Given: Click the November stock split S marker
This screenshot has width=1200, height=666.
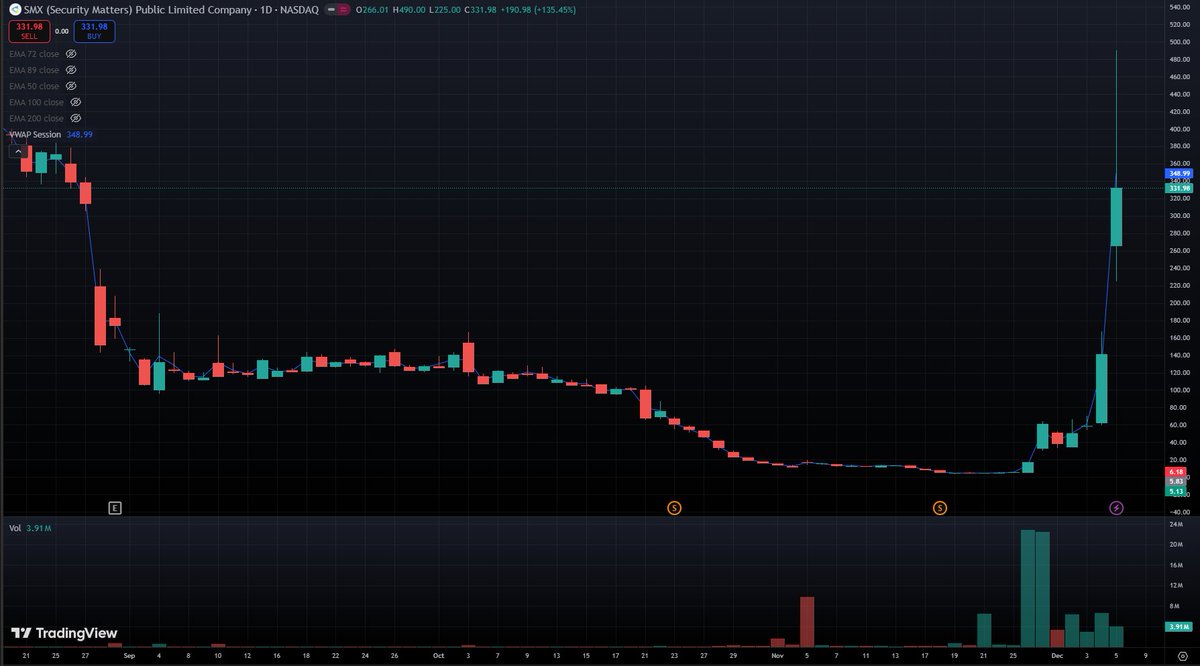Looking at the screenshot, I should click(x=940, y=508).
